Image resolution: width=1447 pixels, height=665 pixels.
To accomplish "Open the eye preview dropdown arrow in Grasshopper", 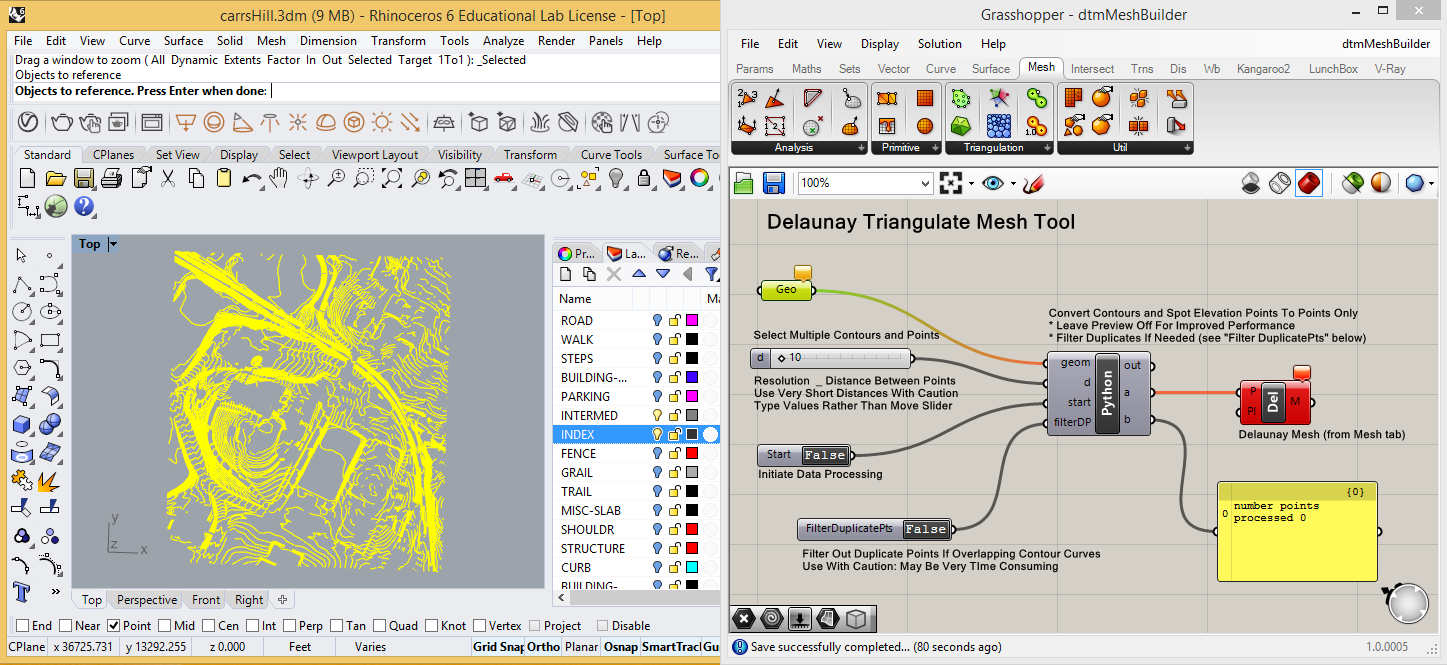I will tap(1013, 184).
